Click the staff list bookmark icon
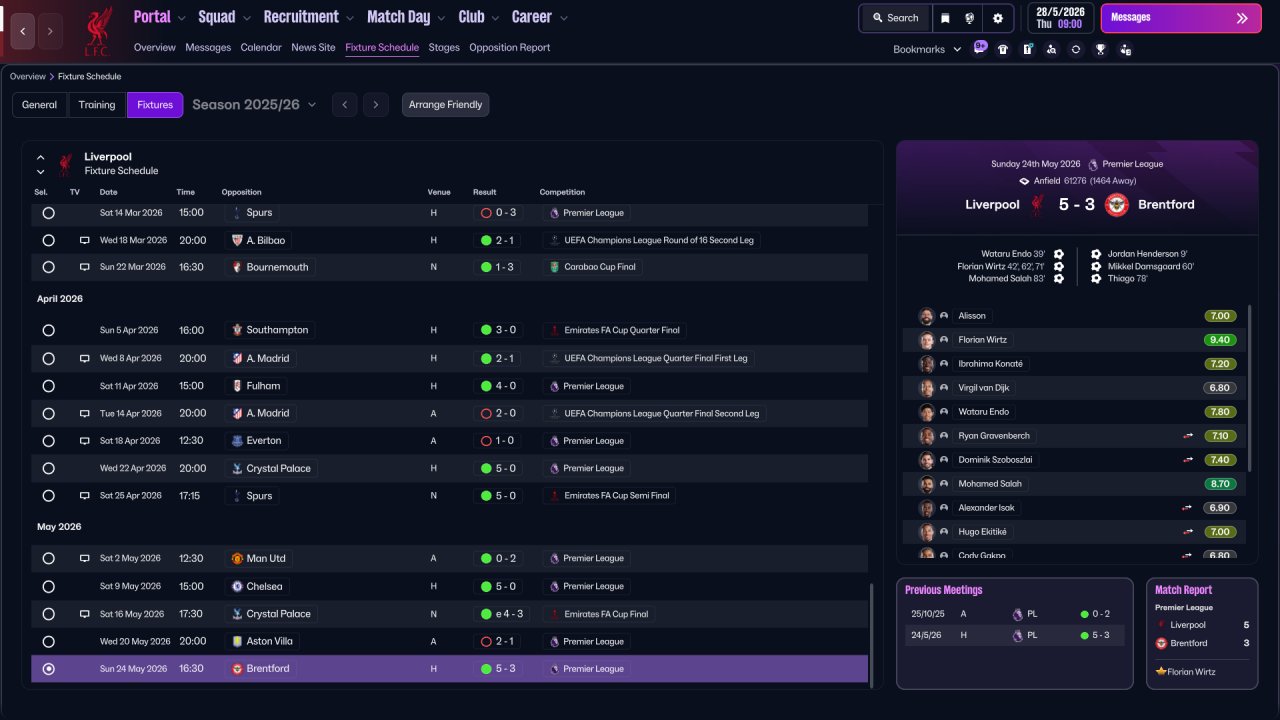The width and height of the screenshot is (1280, 720). (1125, 49)
